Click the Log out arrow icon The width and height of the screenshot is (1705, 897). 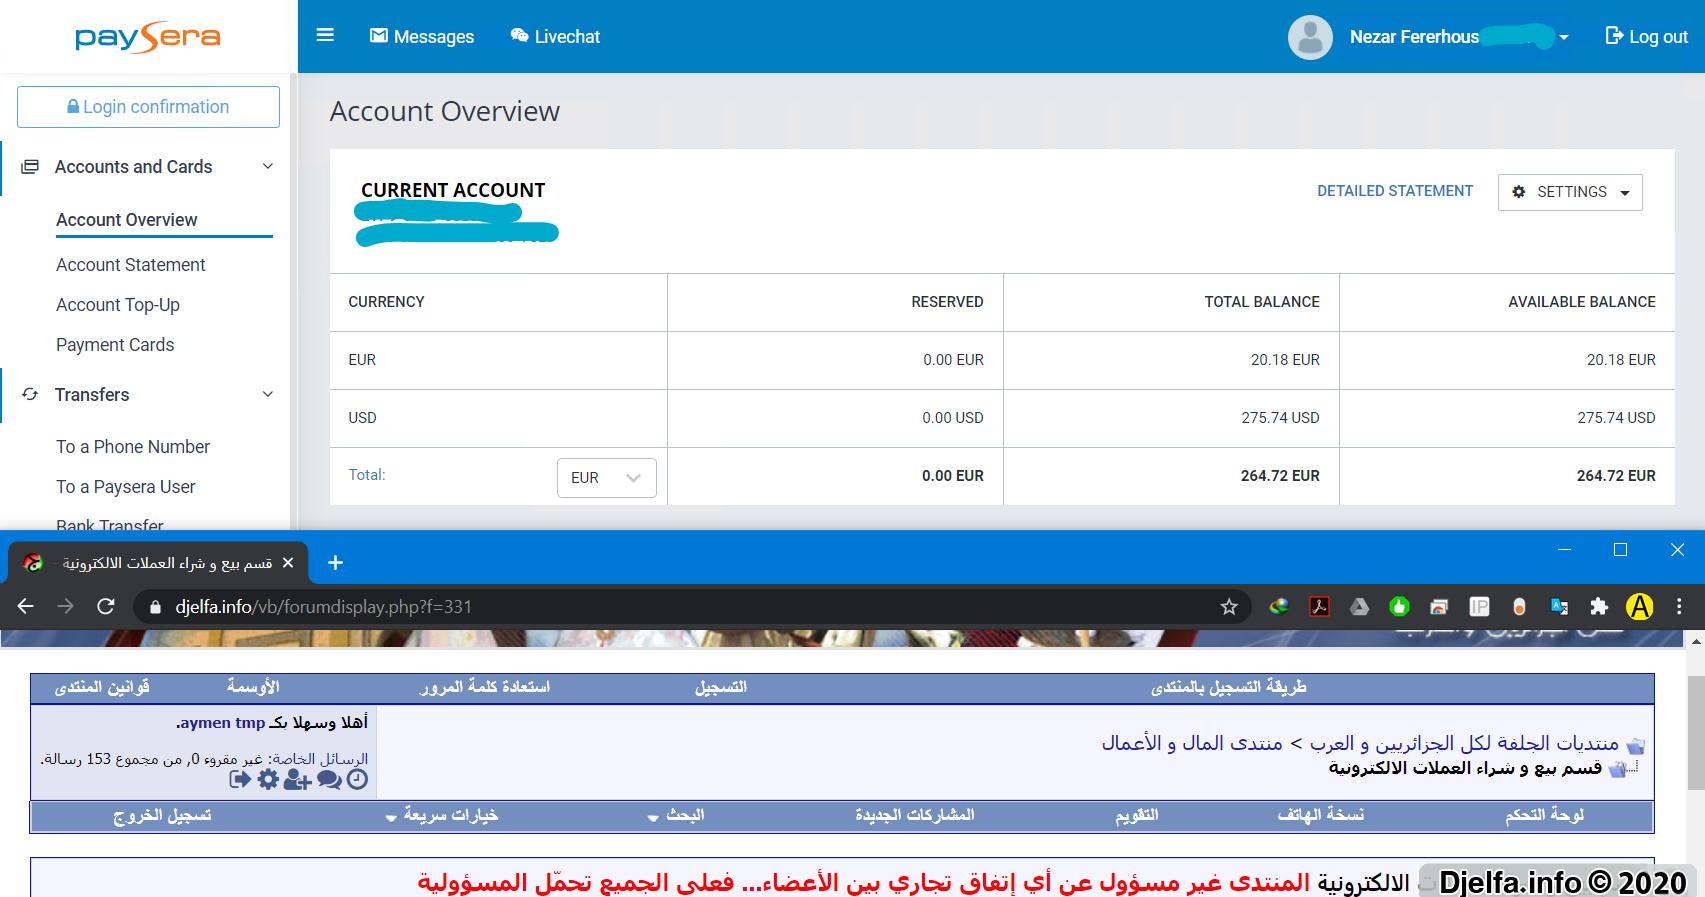(x=1614, y=36)
